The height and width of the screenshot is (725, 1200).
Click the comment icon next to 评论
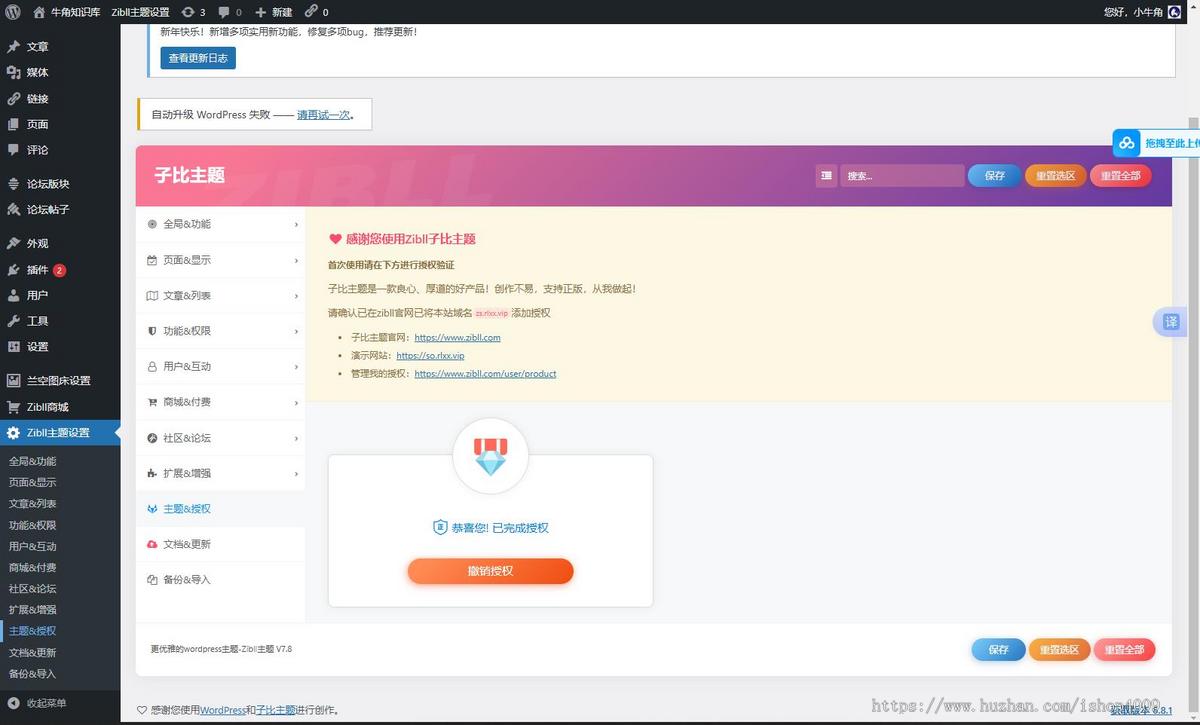[x=13, y=150]
